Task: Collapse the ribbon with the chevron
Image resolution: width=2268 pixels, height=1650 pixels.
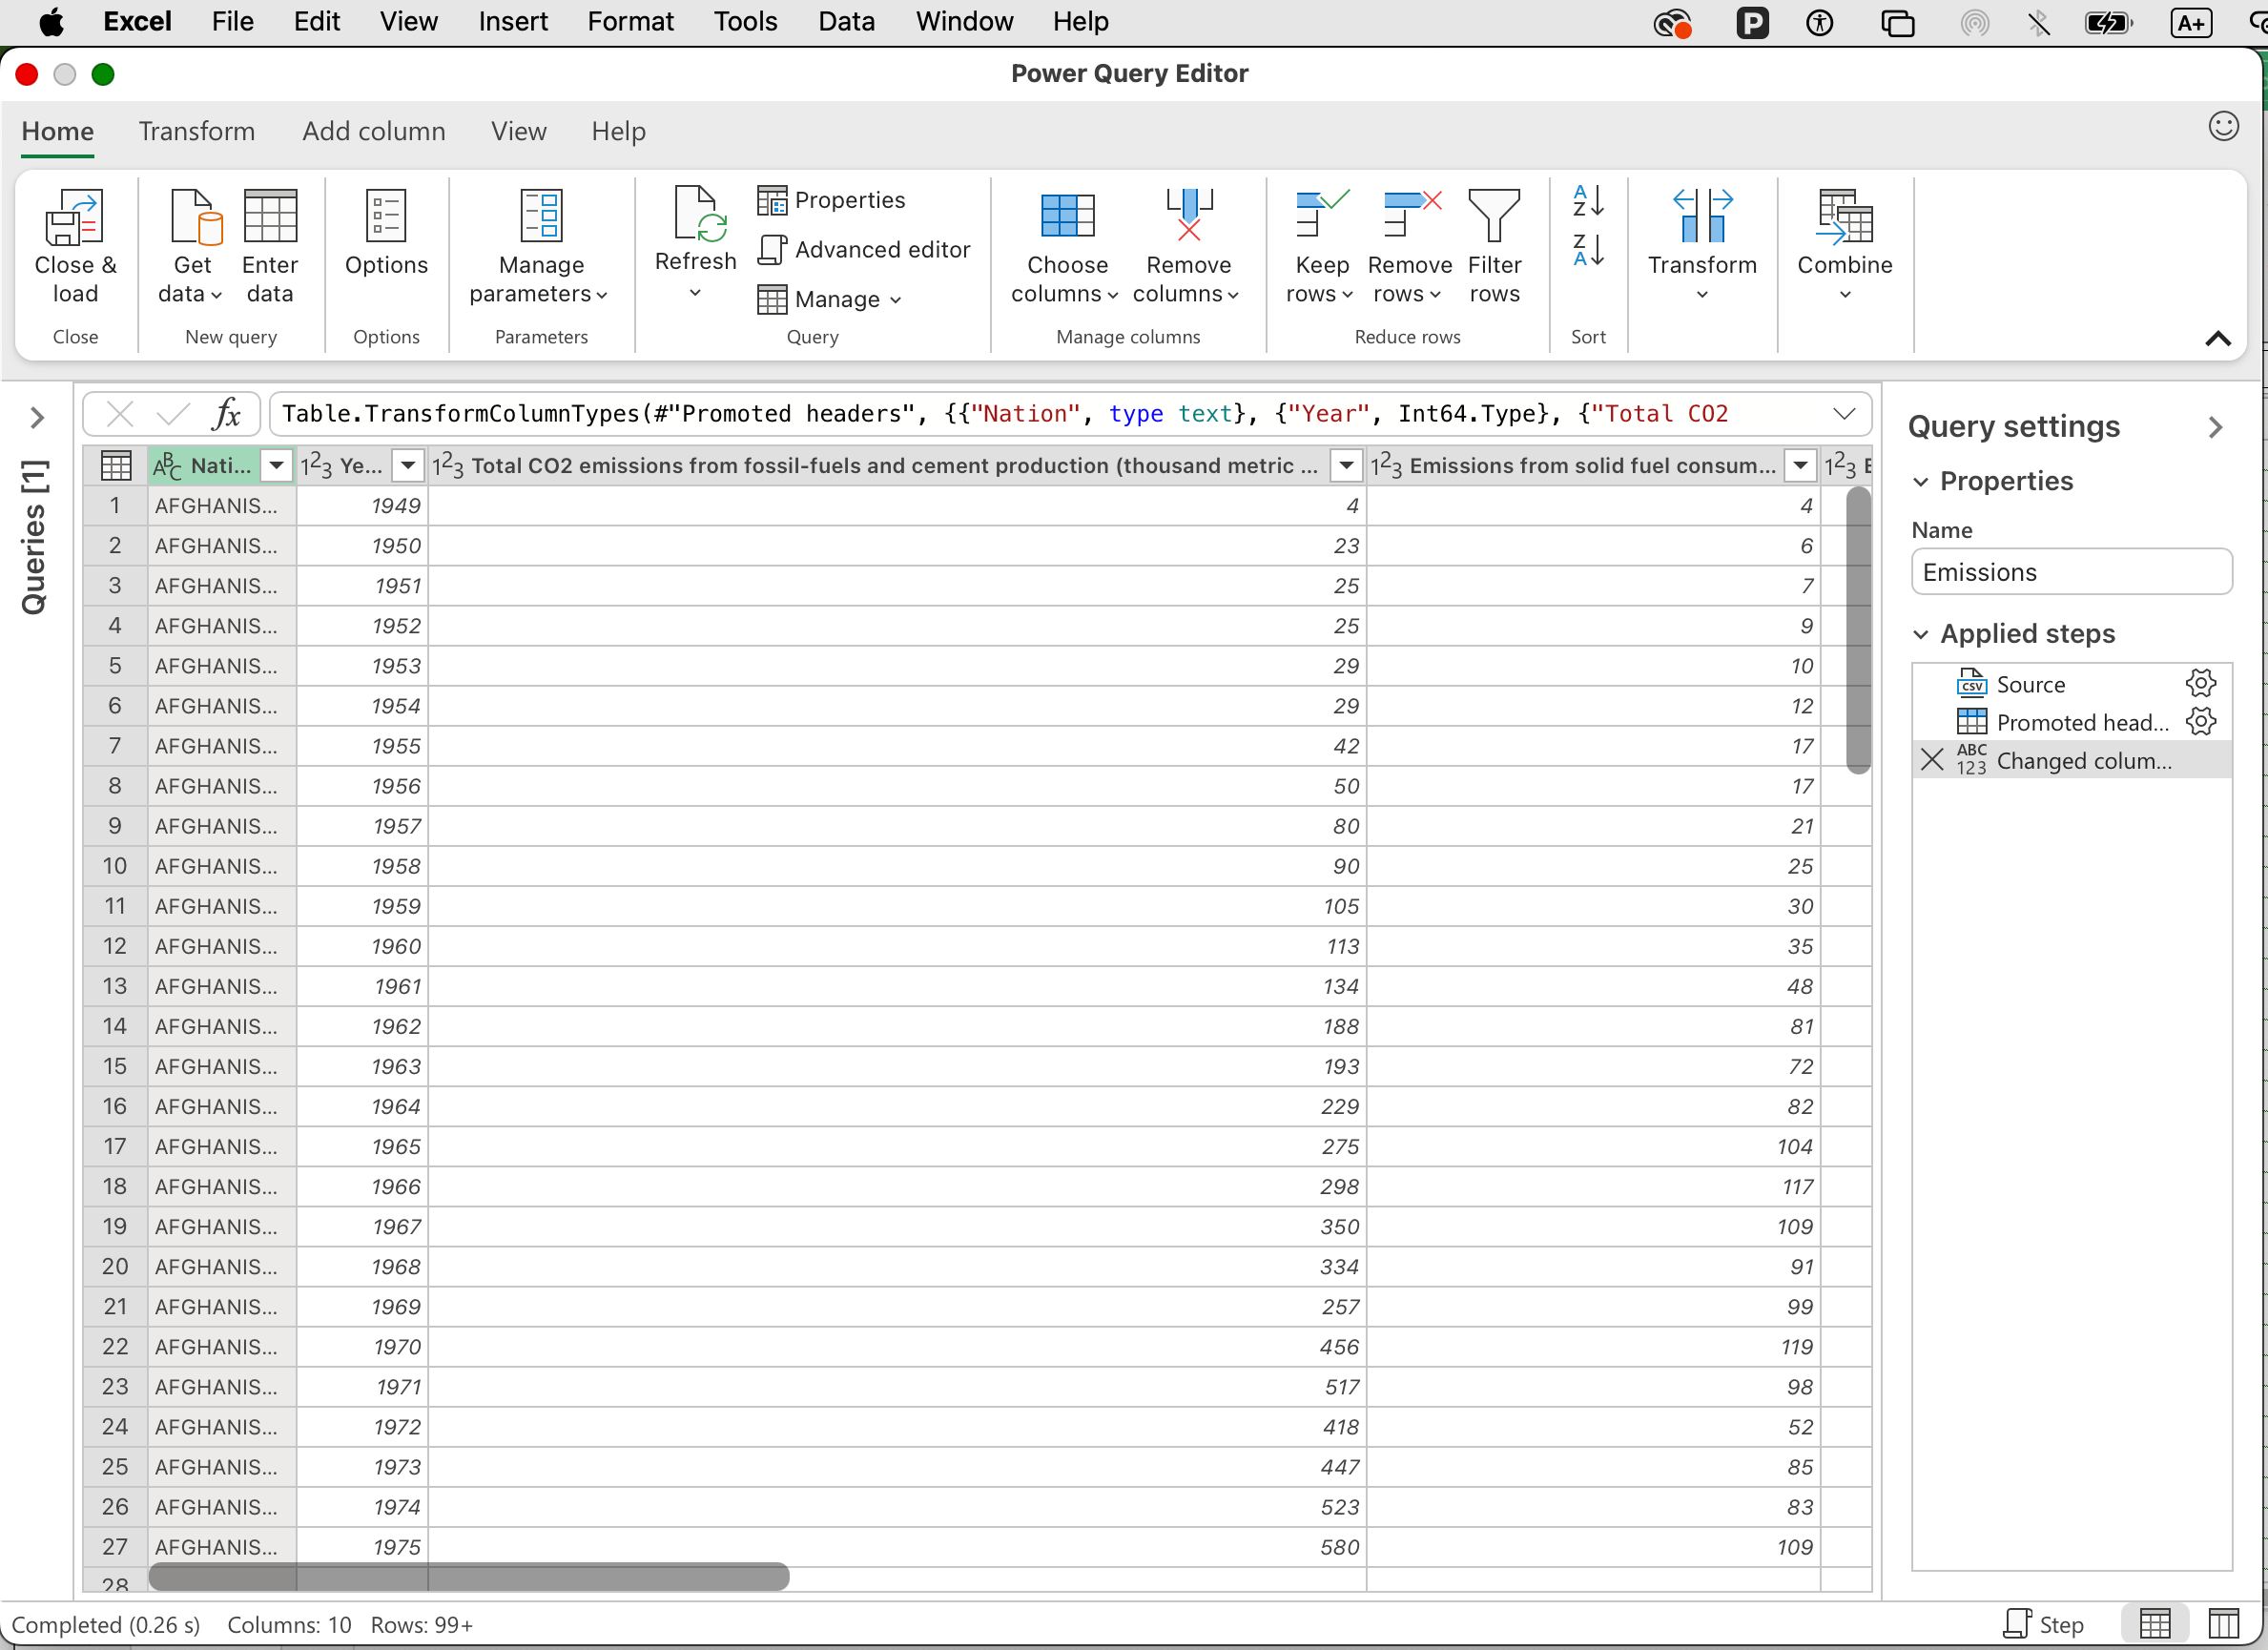Action: [2218, 338]
